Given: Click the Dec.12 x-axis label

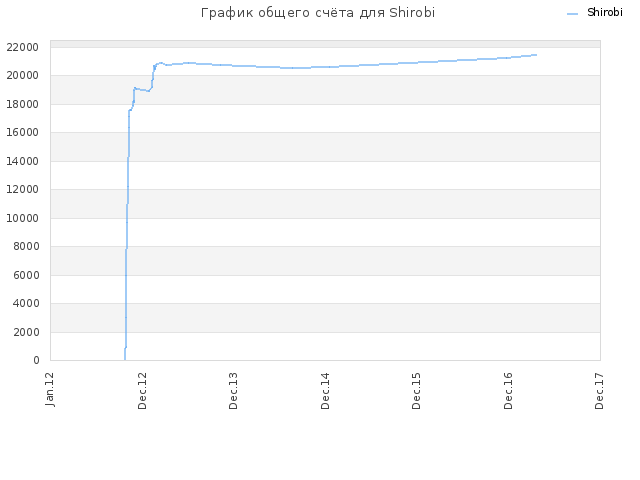Looking at the screenshot, I should coord(142,391).
